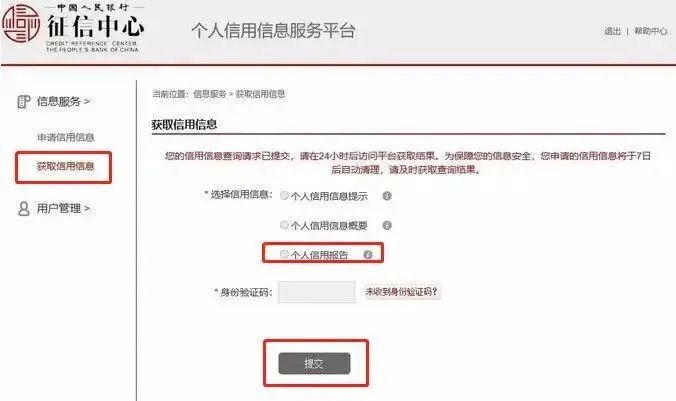Expand the 信息服务 sidebar section
The height and width of the screenshot is (401, 676).
[x=63, y=102]
